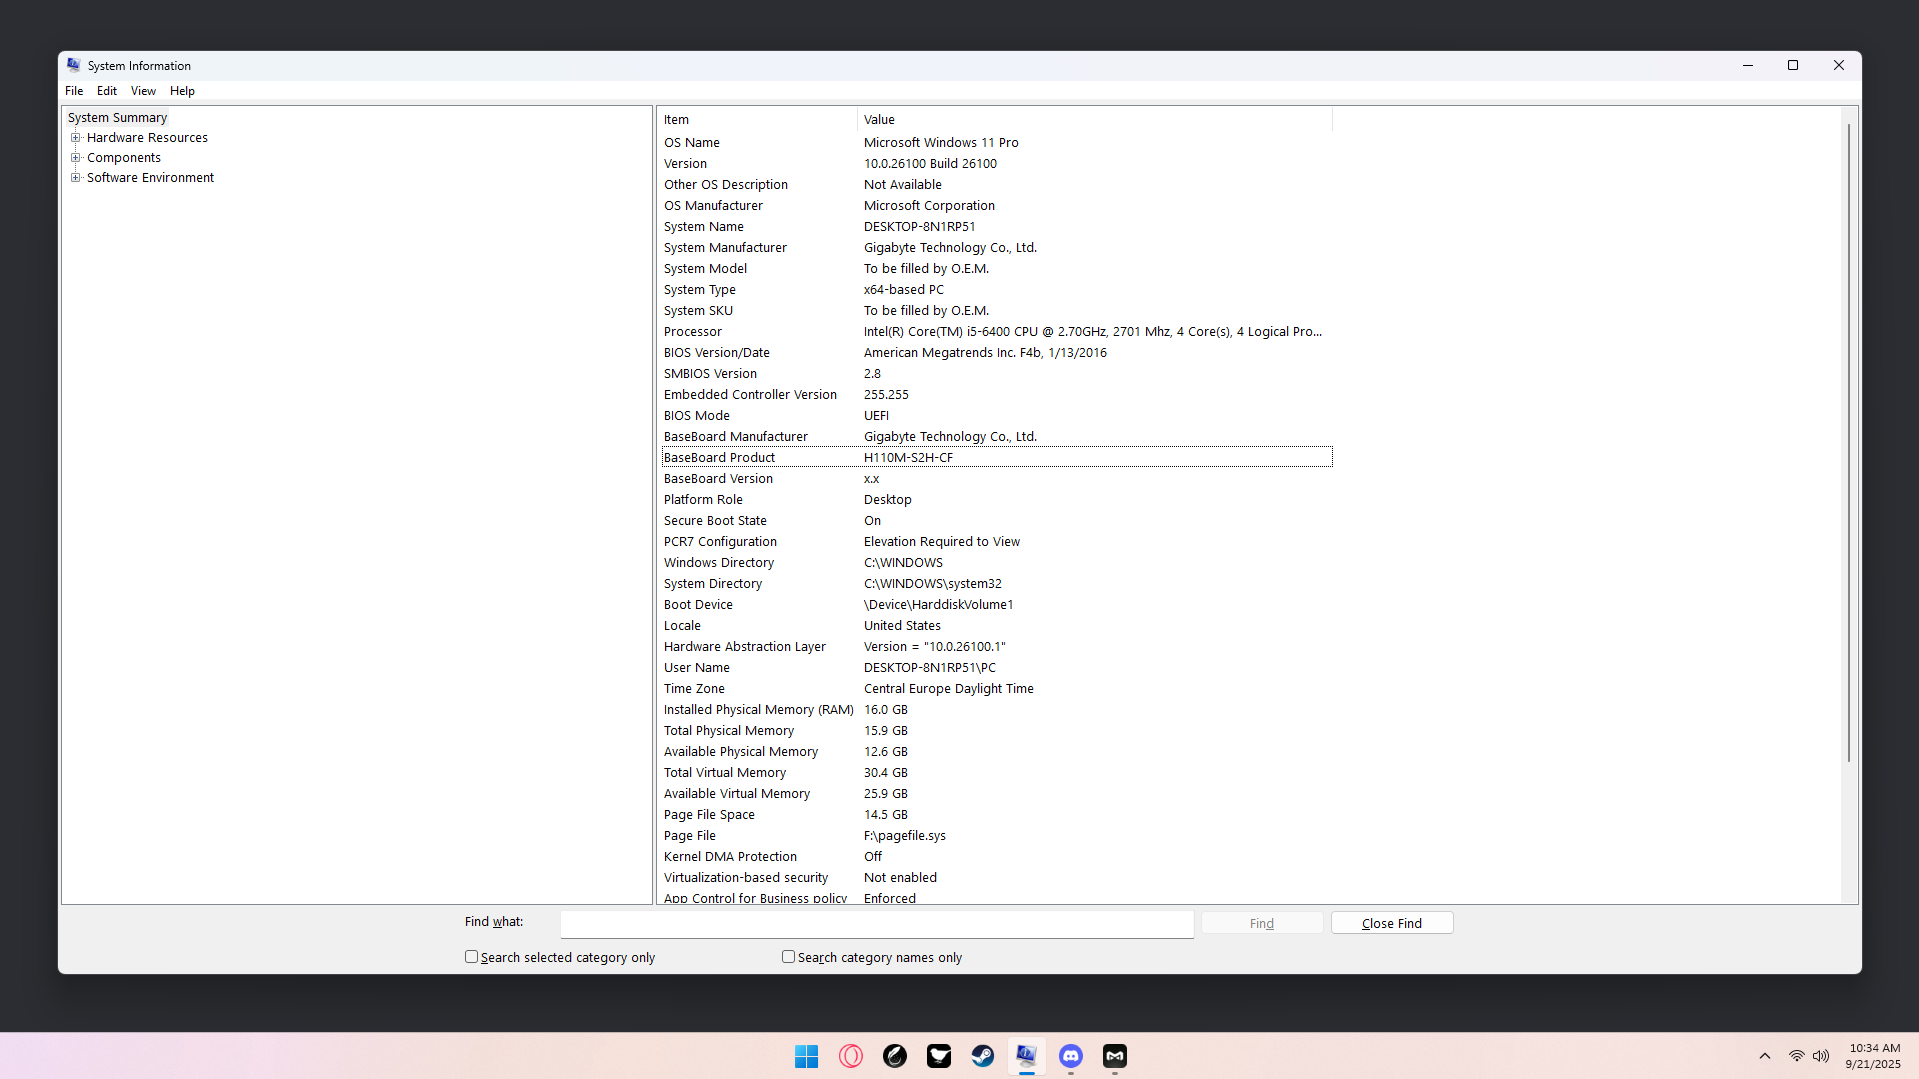
Task: Select the System Type row
Action: point(997,290)
